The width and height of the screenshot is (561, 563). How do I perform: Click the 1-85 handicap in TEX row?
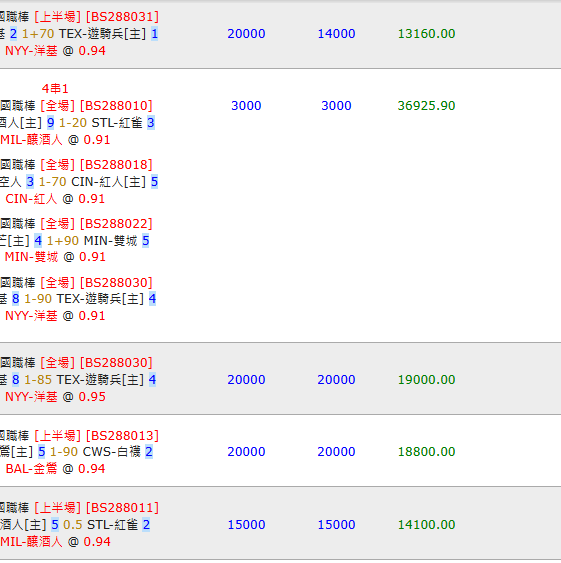coord(38,380)
